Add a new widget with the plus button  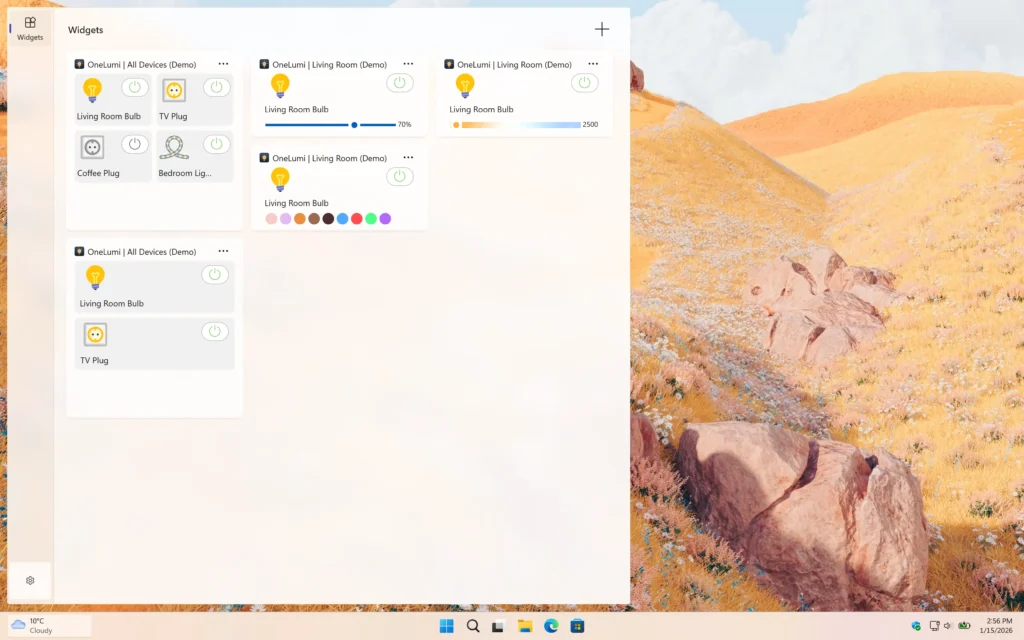point(602,29)
